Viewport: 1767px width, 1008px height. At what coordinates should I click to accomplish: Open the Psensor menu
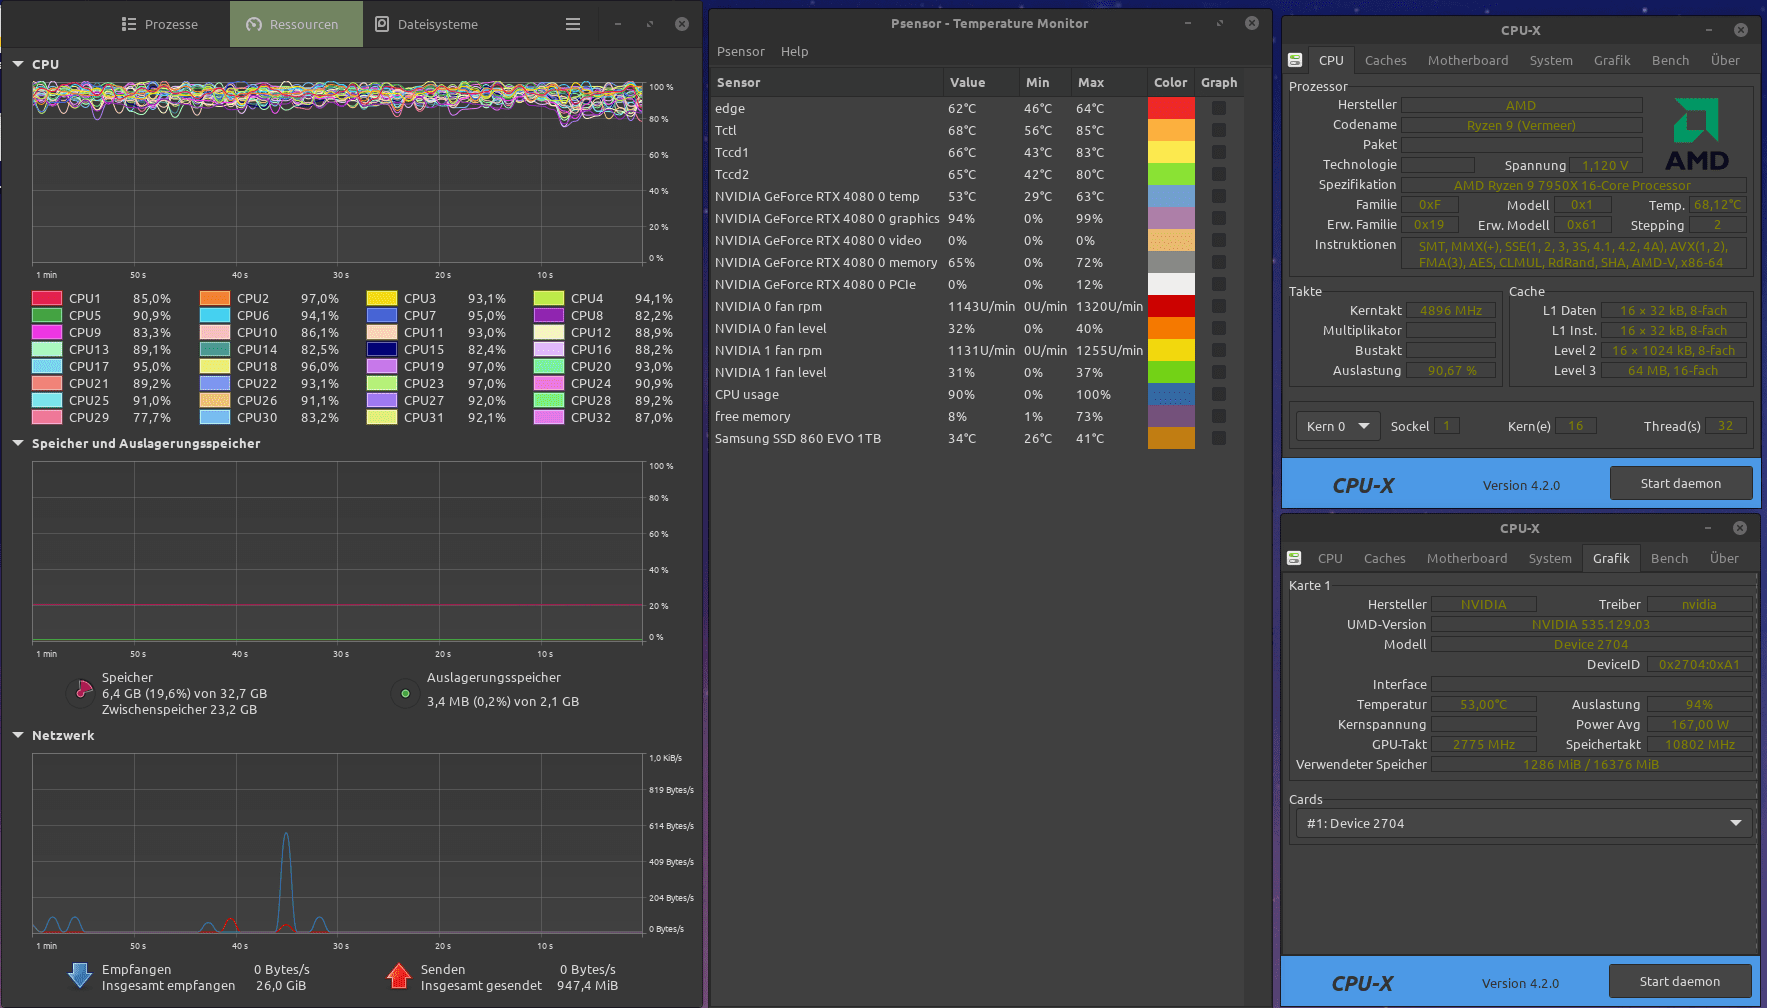point(741,51)
